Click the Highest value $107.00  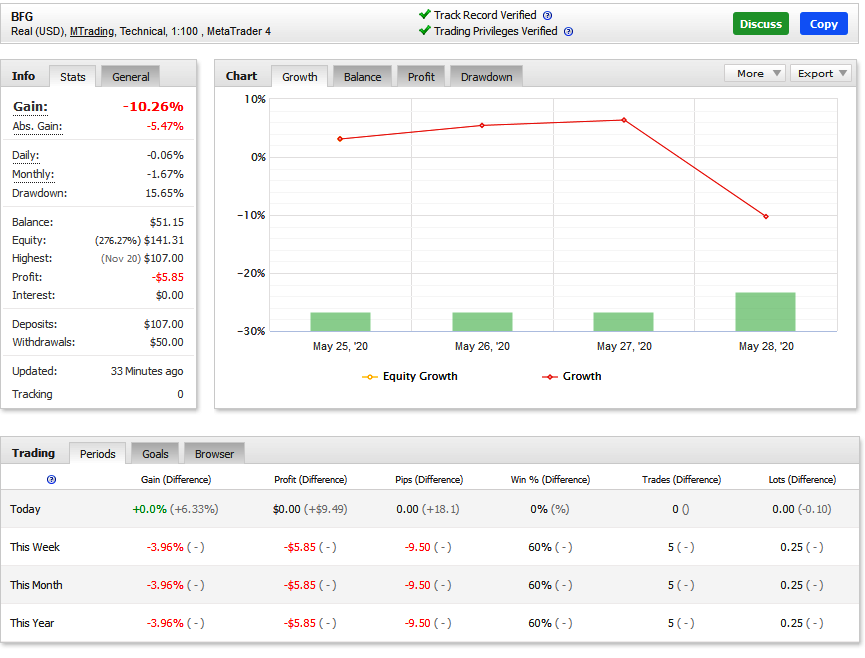[164, 258]
